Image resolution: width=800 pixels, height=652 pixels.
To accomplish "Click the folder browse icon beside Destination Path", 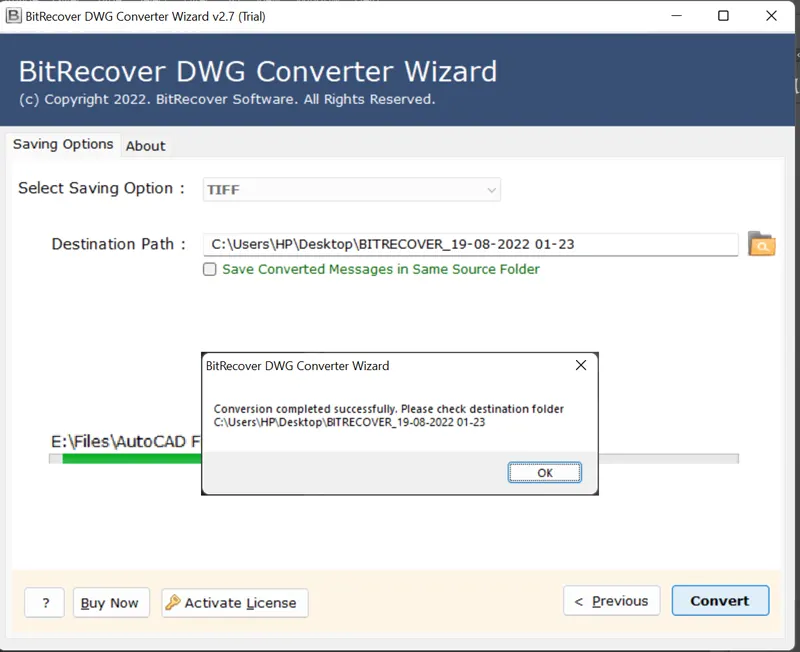I will (x=762, y=244).
